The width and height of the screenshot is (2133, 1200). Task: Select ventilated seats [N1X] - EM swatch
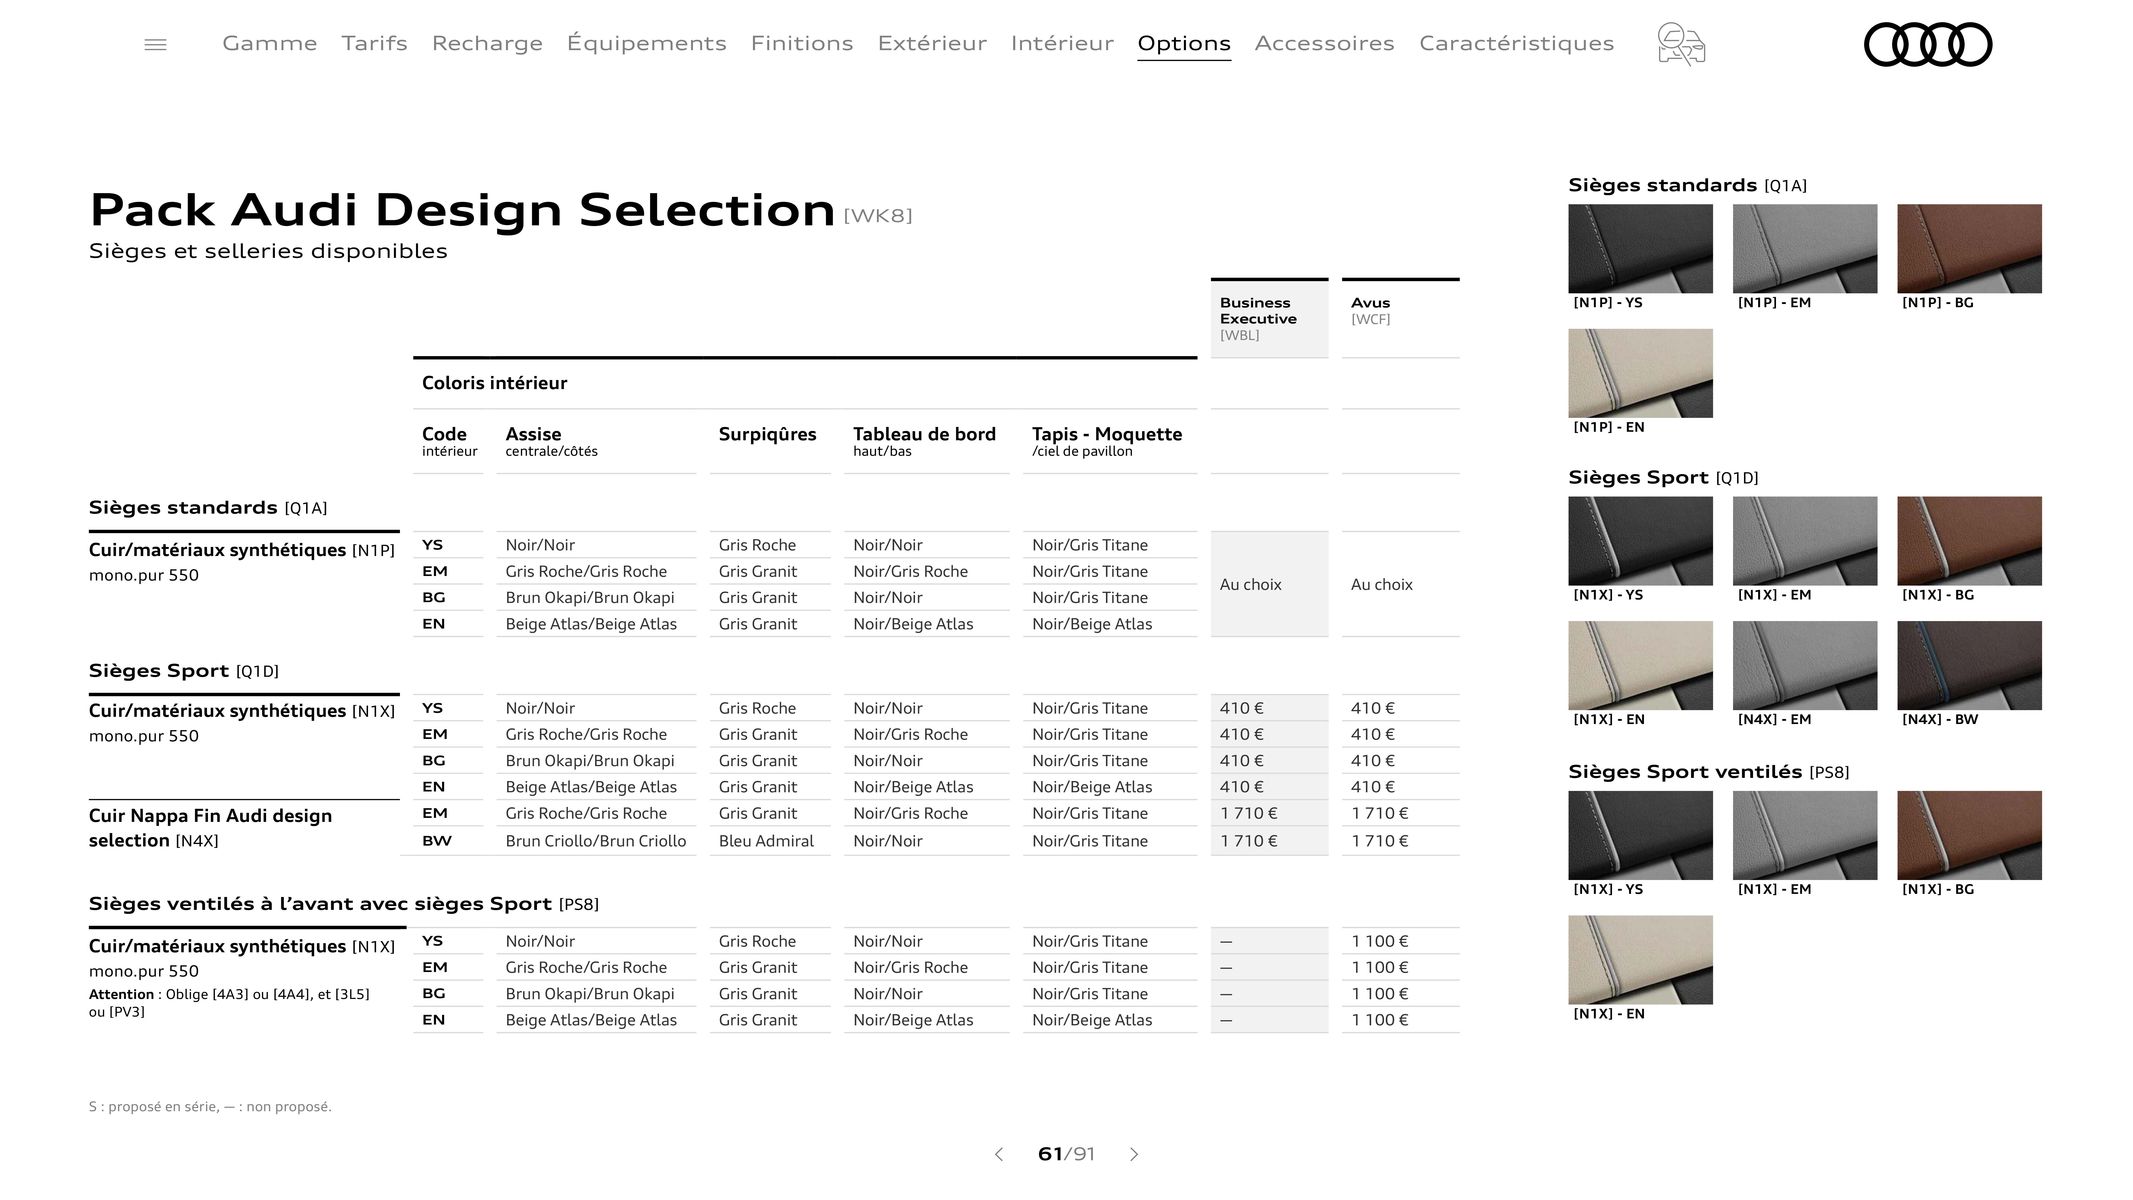click(x=1805, y=836)
